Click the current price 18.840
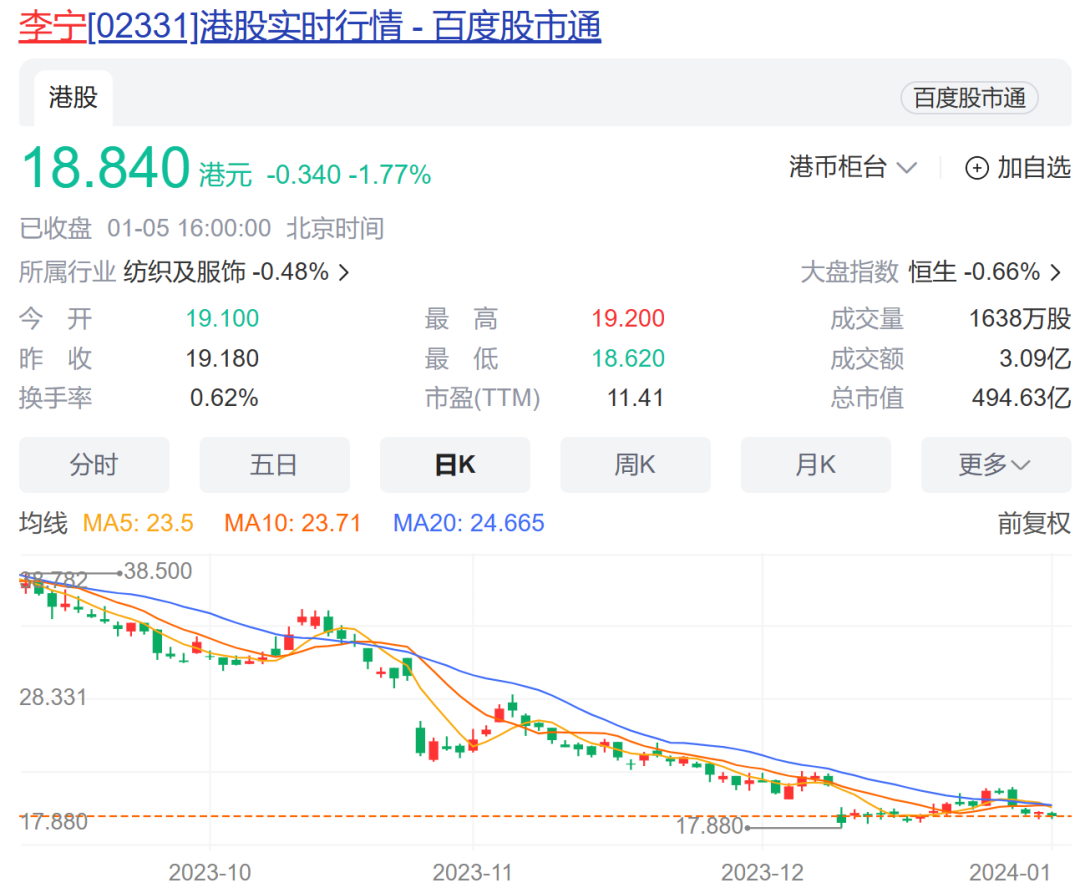 [x=105, y=167]
